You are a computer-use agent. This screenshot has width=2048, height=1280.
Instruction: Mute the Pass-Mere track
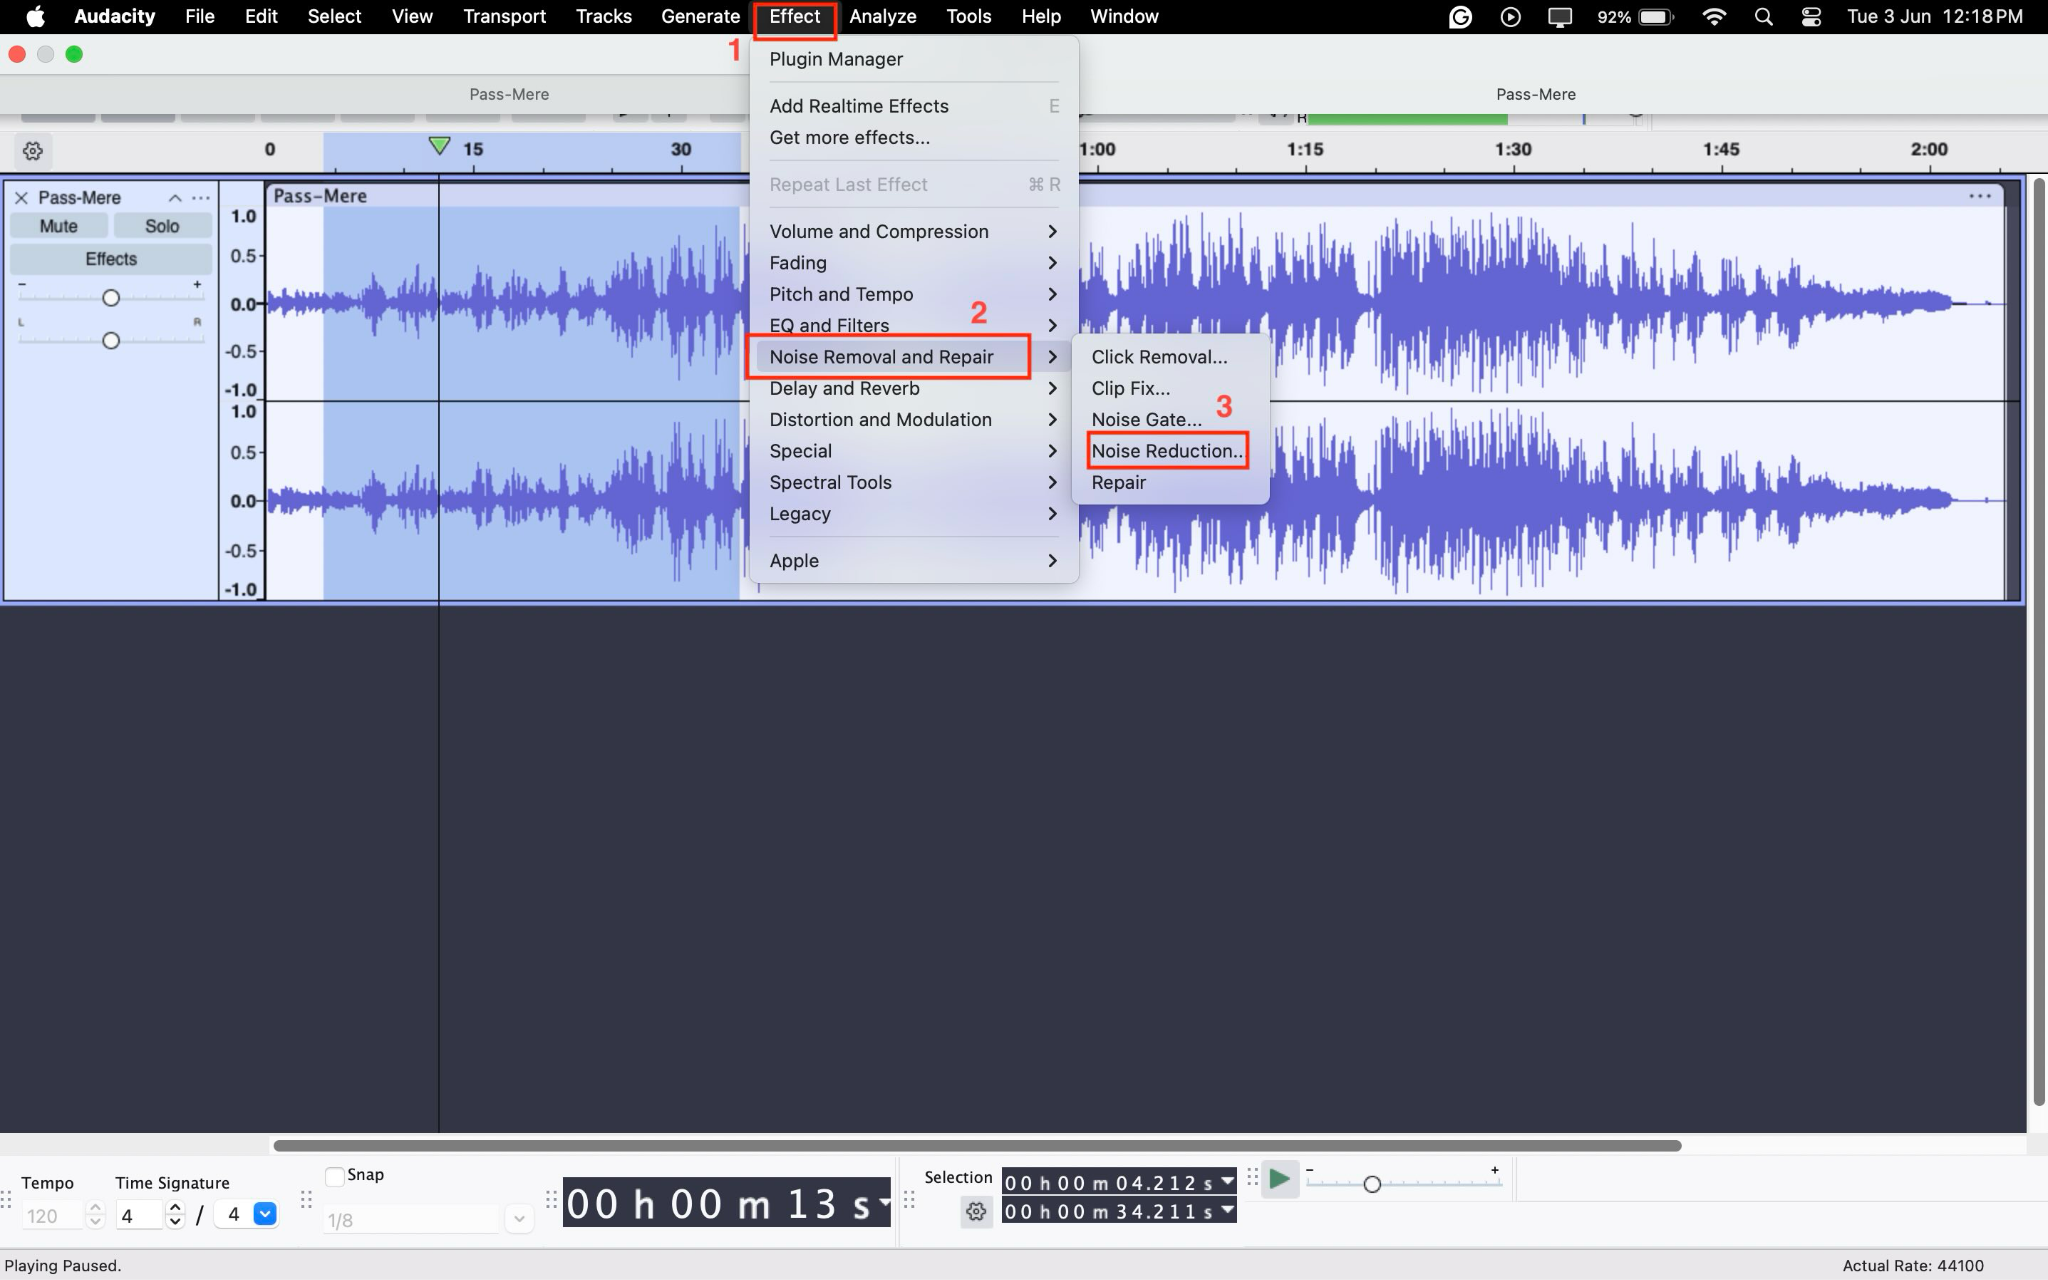59,226
